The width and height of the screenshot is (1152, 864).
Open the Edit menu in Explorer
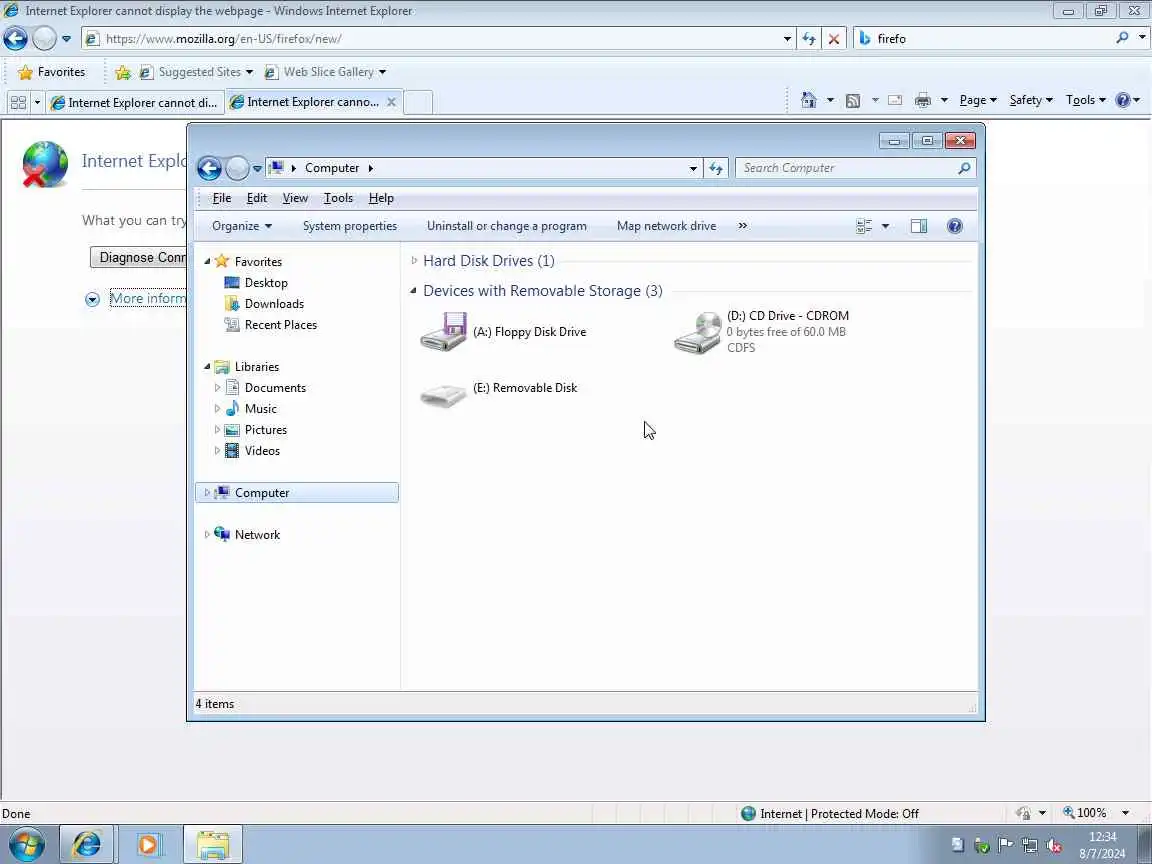pyautogui.click(x=256, y=198)
